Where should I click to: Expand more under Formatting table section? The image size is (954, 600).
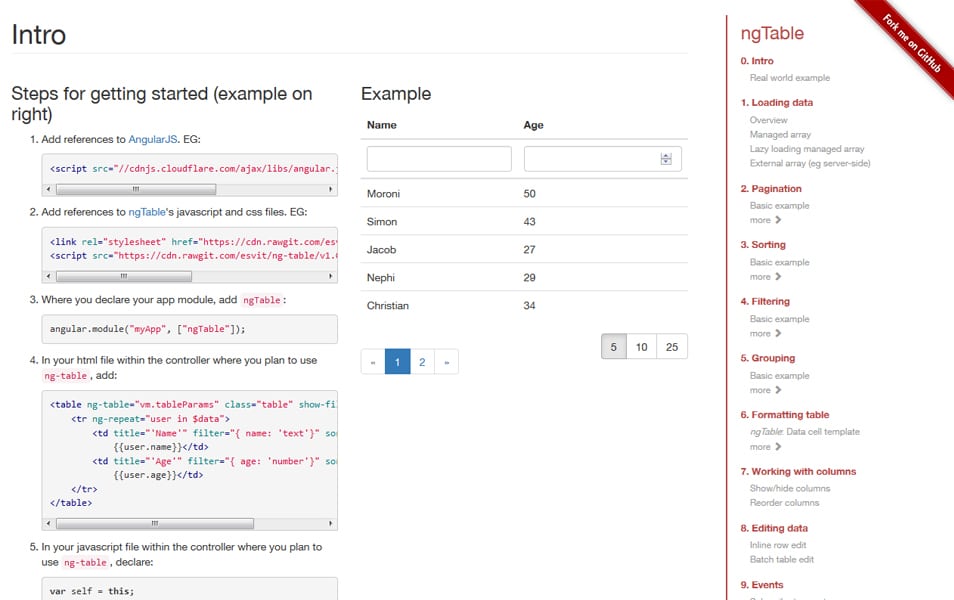pyautogui.click(x=765, y=447)
